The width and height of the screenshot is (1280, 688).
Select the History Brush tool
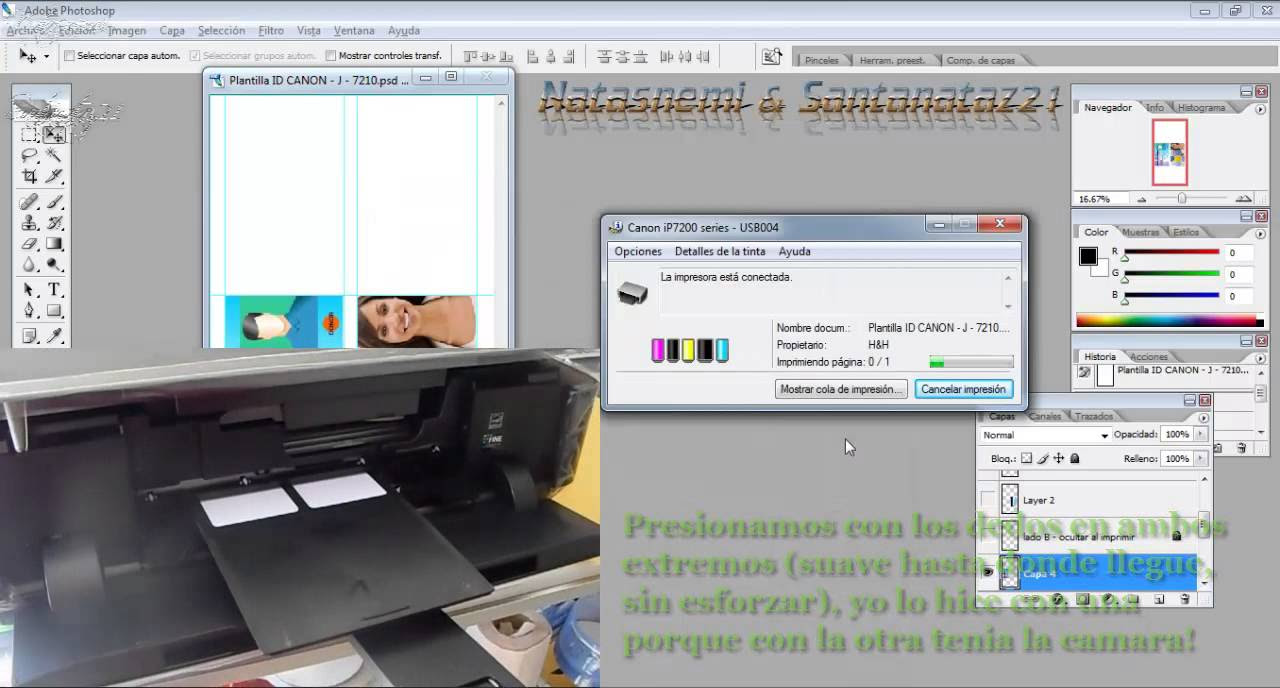(x=54, y=223)
